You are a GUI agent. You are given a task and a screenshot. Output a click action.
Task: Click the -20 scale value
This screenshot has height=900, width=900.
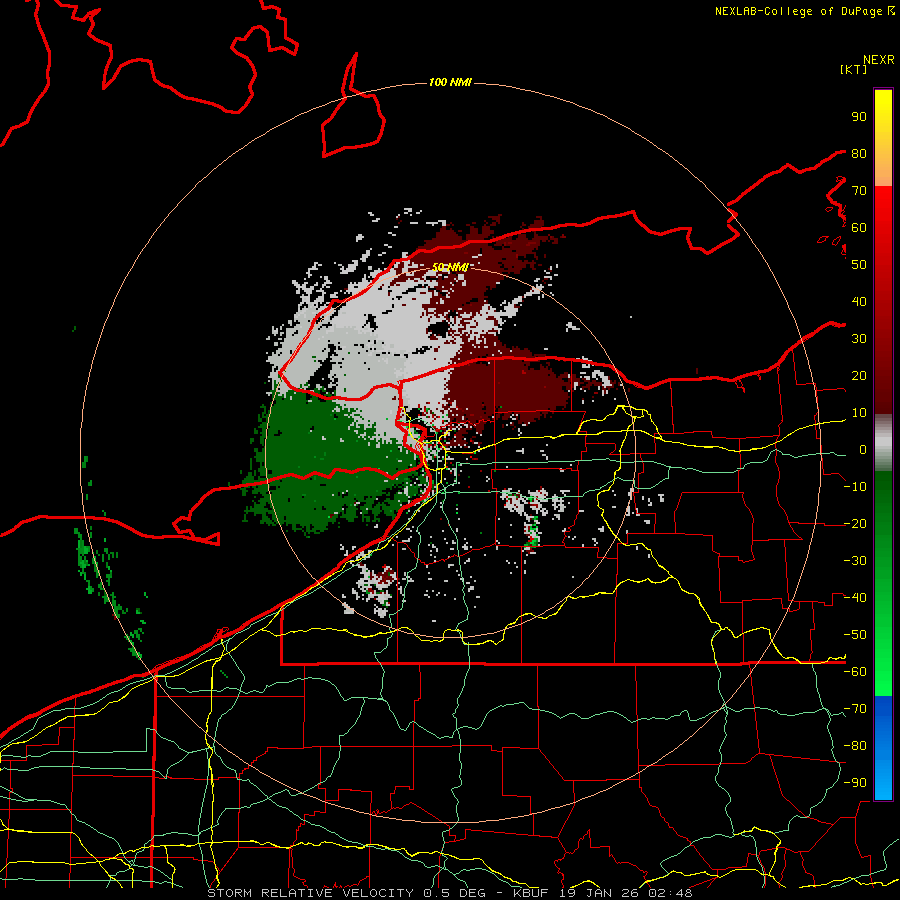[x=855, y=524]
